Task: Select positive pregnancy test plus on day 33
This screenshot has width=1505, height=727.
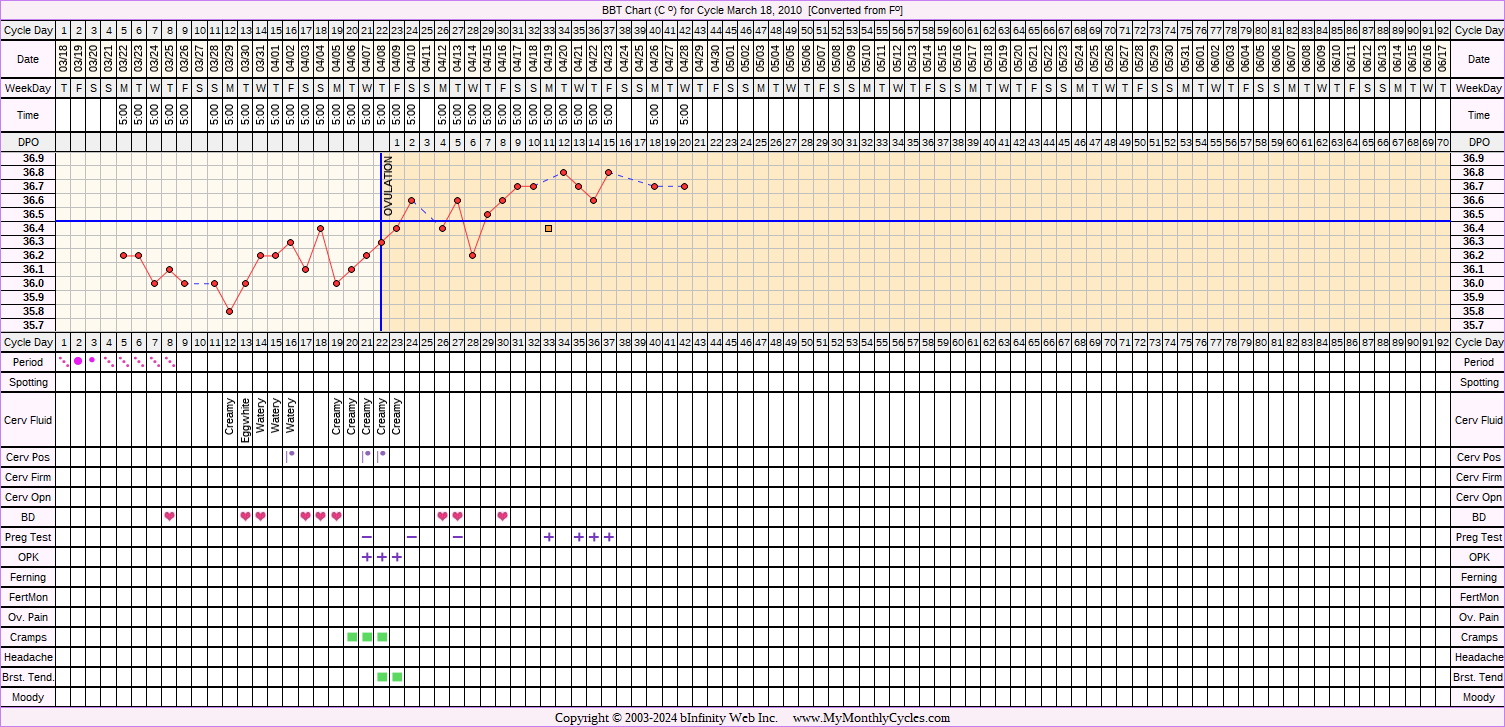Action: tap(549, 537)
